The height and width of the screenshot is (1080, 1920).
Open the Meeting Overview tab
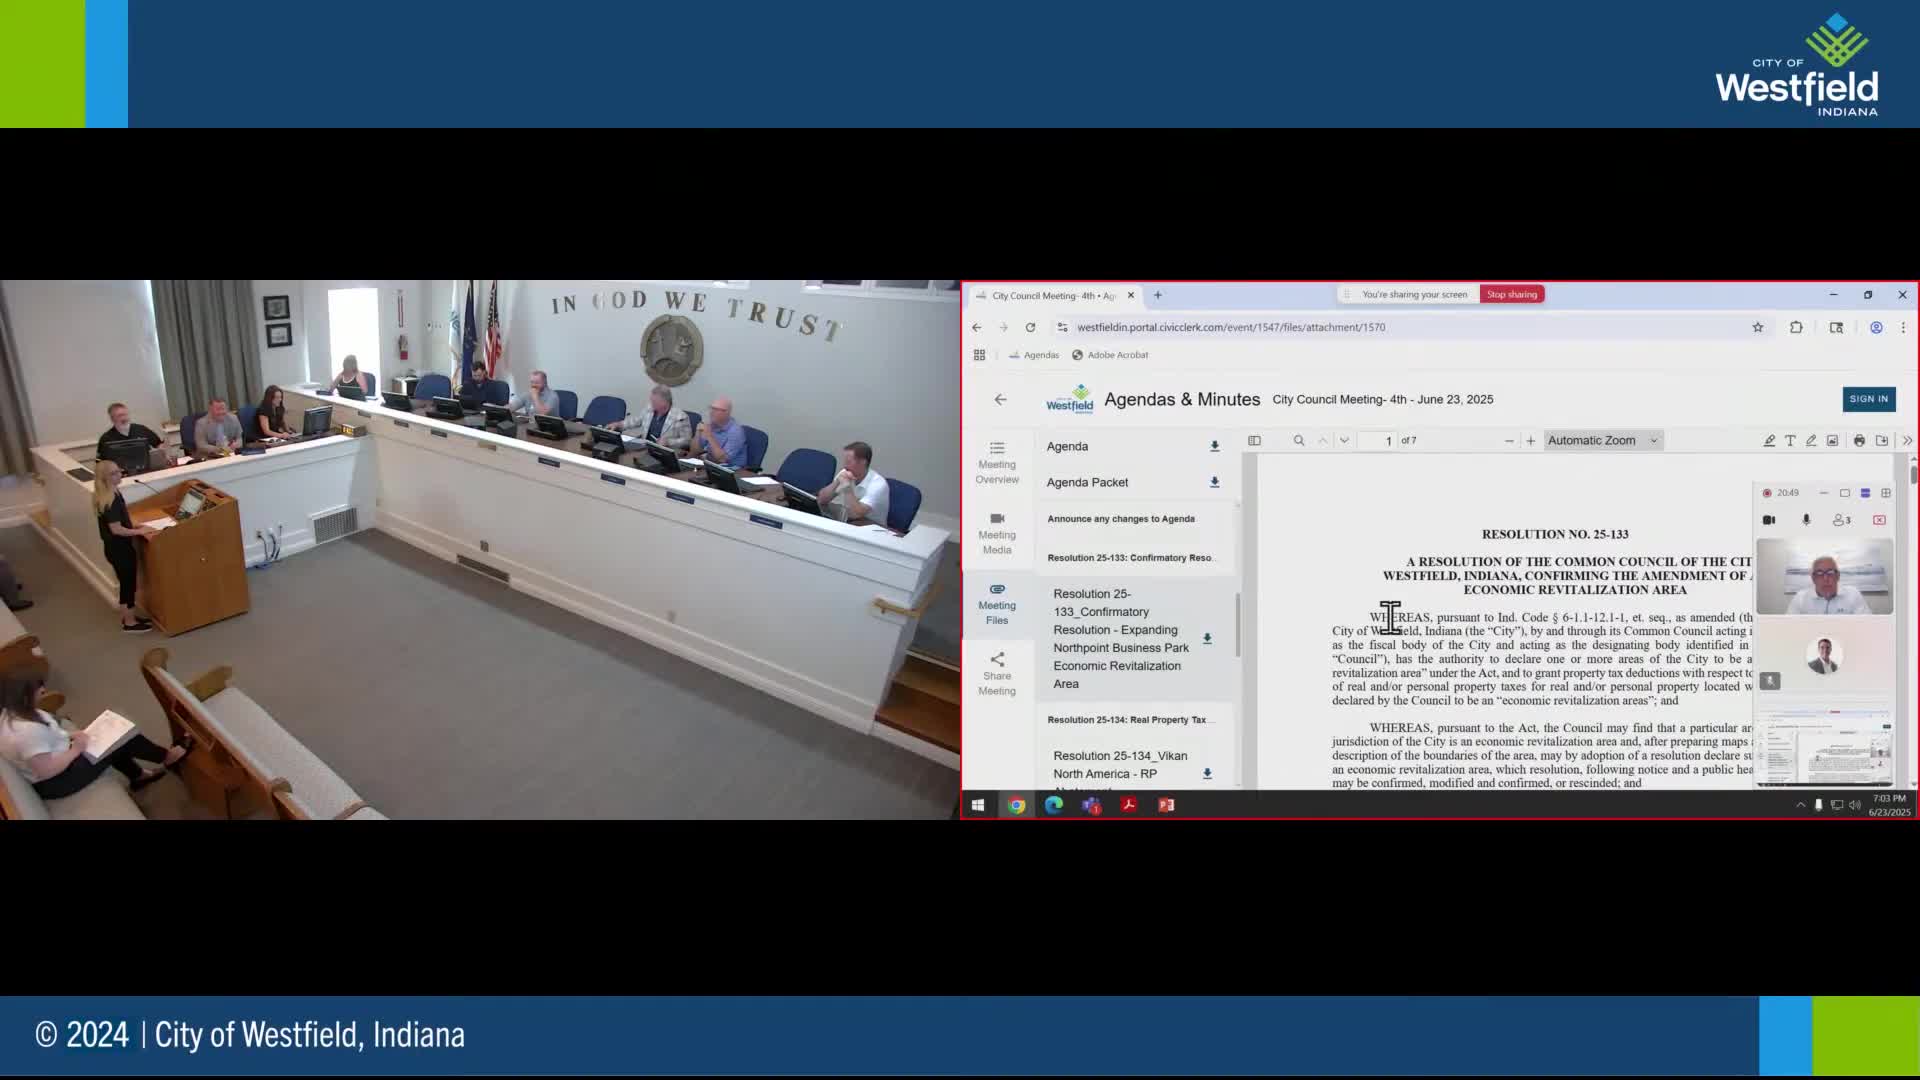pyautogui.click(x=996, y=462)
